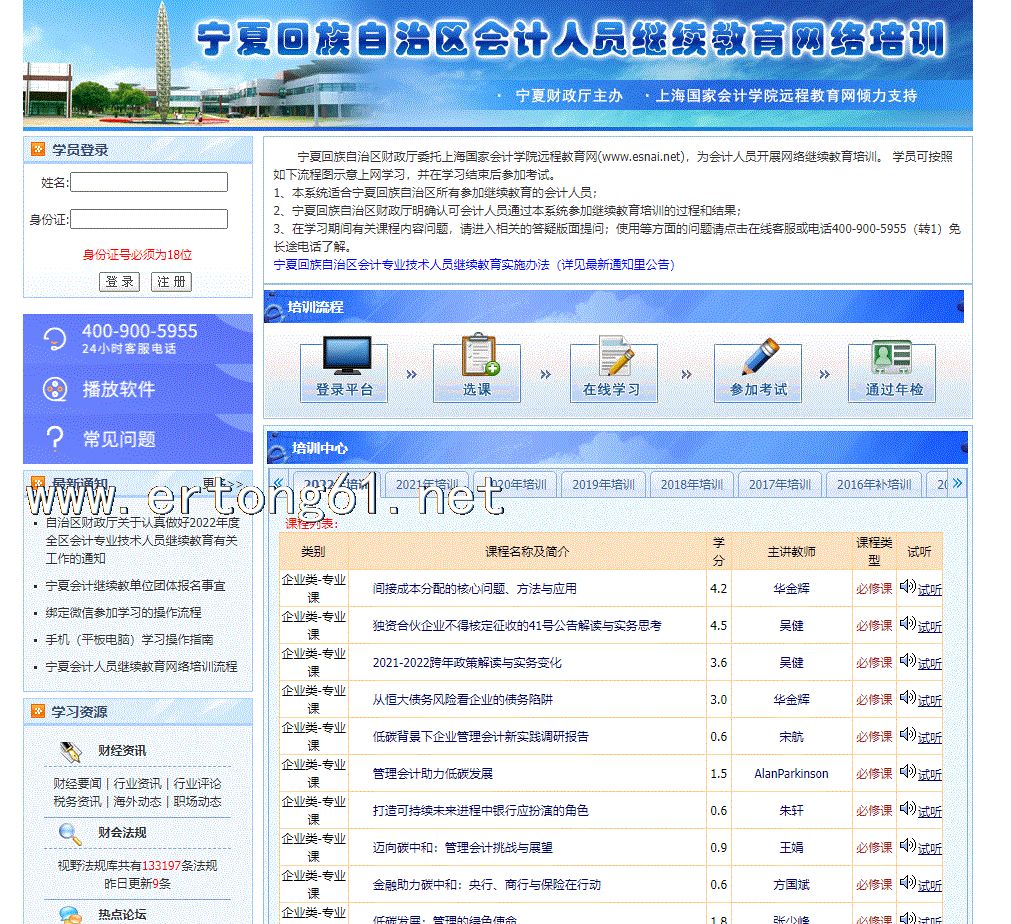Viewport: 1011px width, 924px height.
Task: Click 试听 link for 迈向碳中和 course
Action: tap(930, 848)
